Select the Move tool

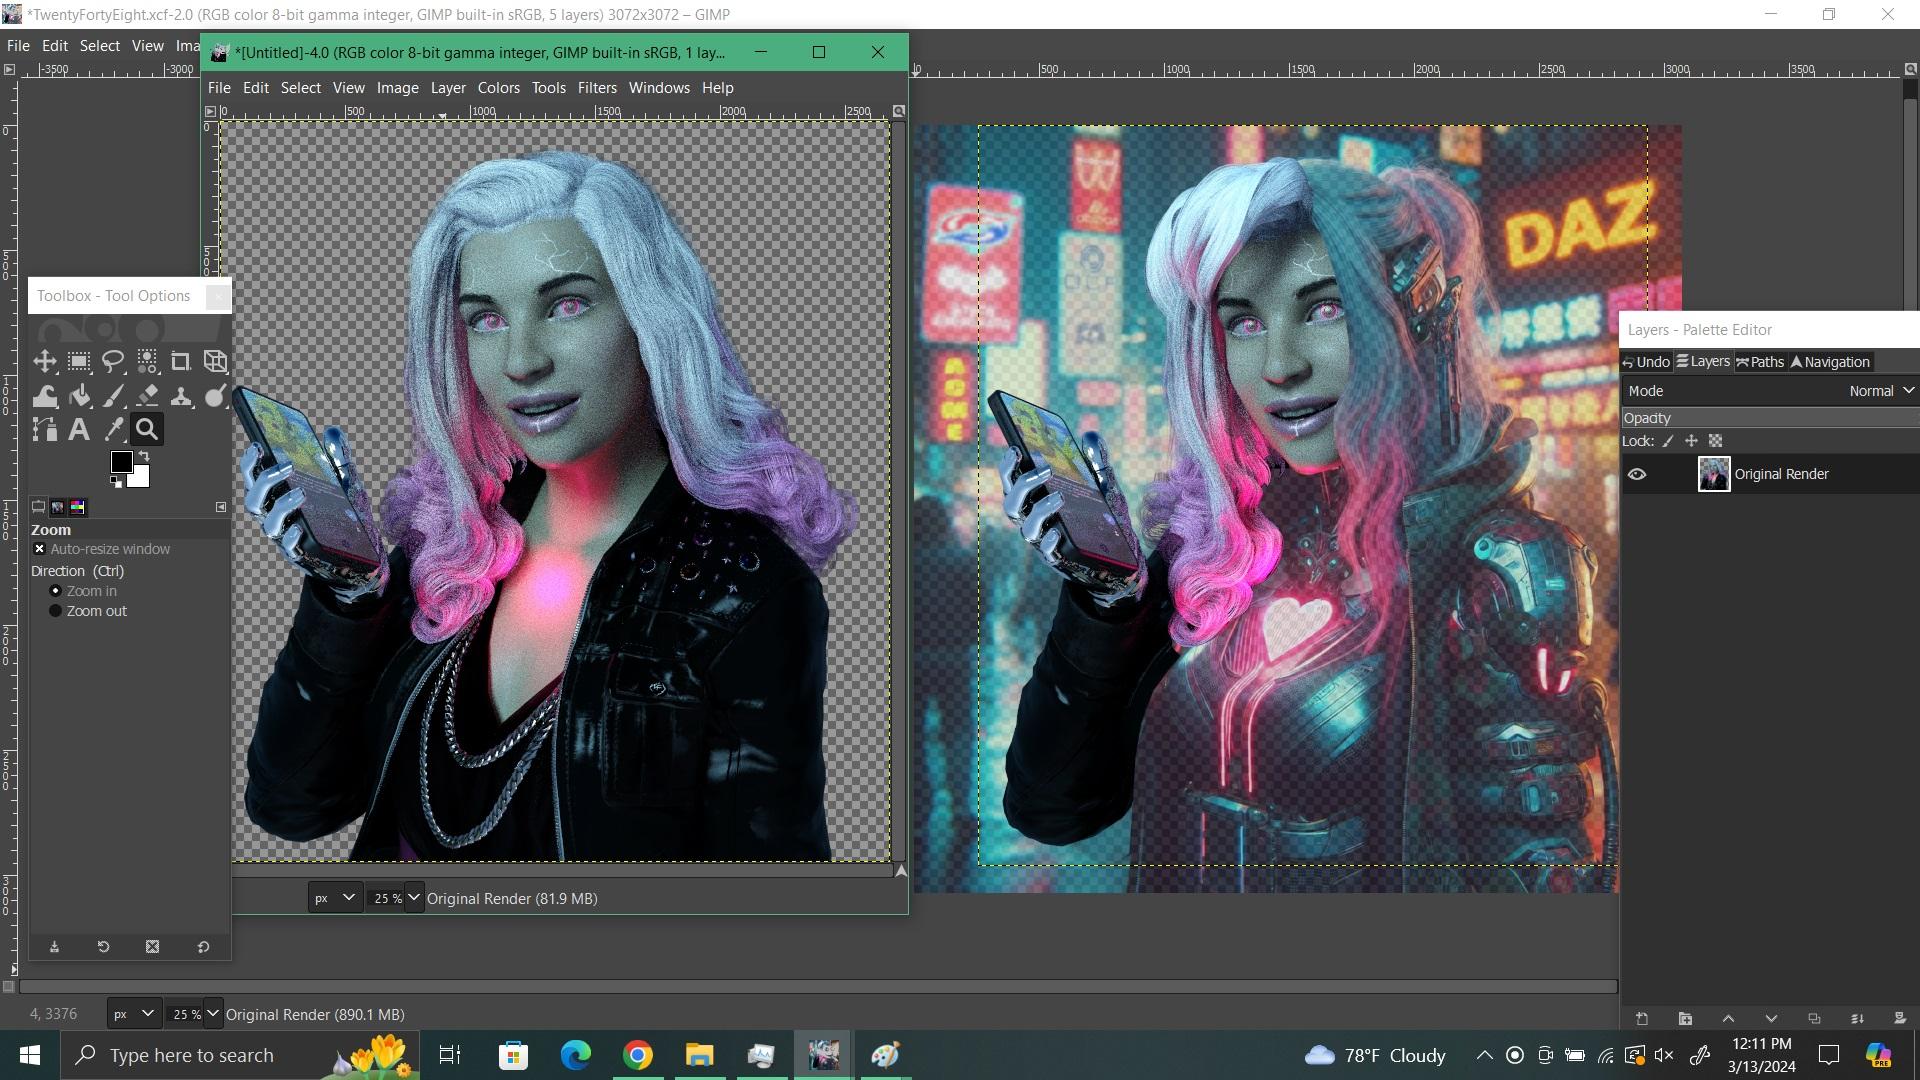click(x=45, y=362)
